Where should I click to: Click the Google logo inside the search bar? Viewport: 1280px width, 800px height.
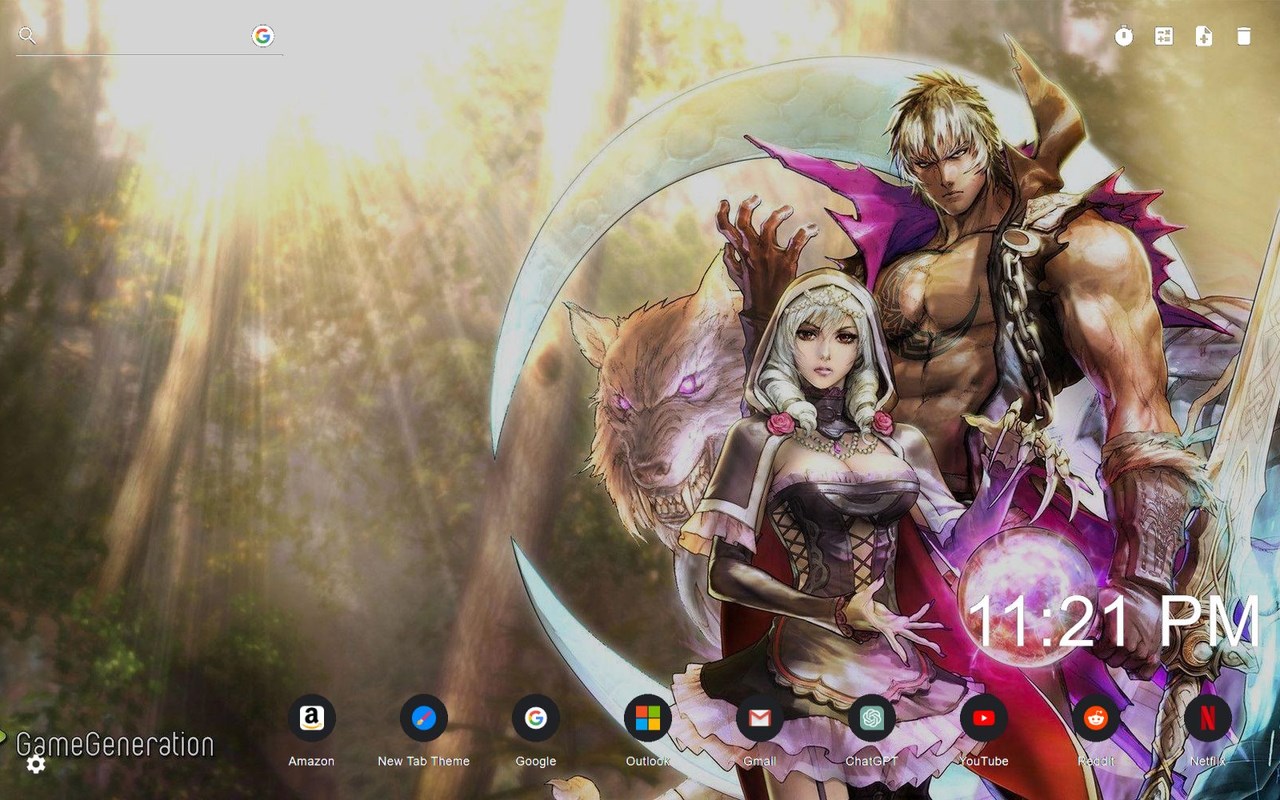[264, 33]
